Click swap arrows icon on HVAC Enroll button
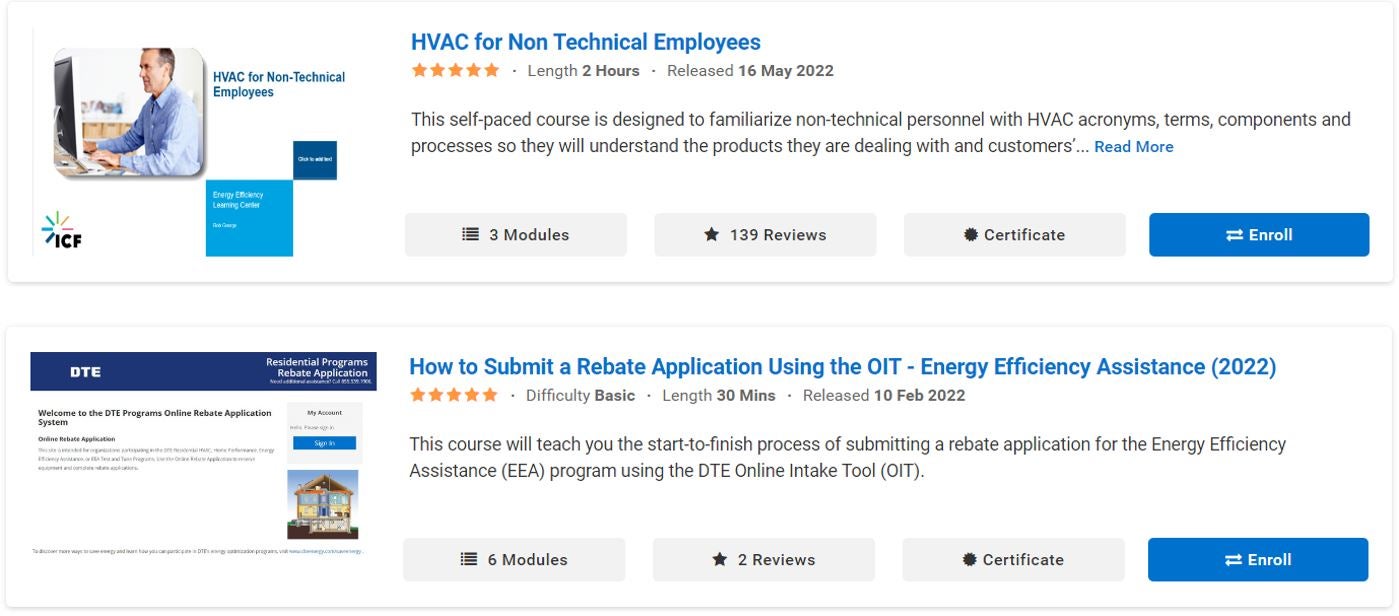Viewport: 1399px width, 616px height. coord(1234,235)
